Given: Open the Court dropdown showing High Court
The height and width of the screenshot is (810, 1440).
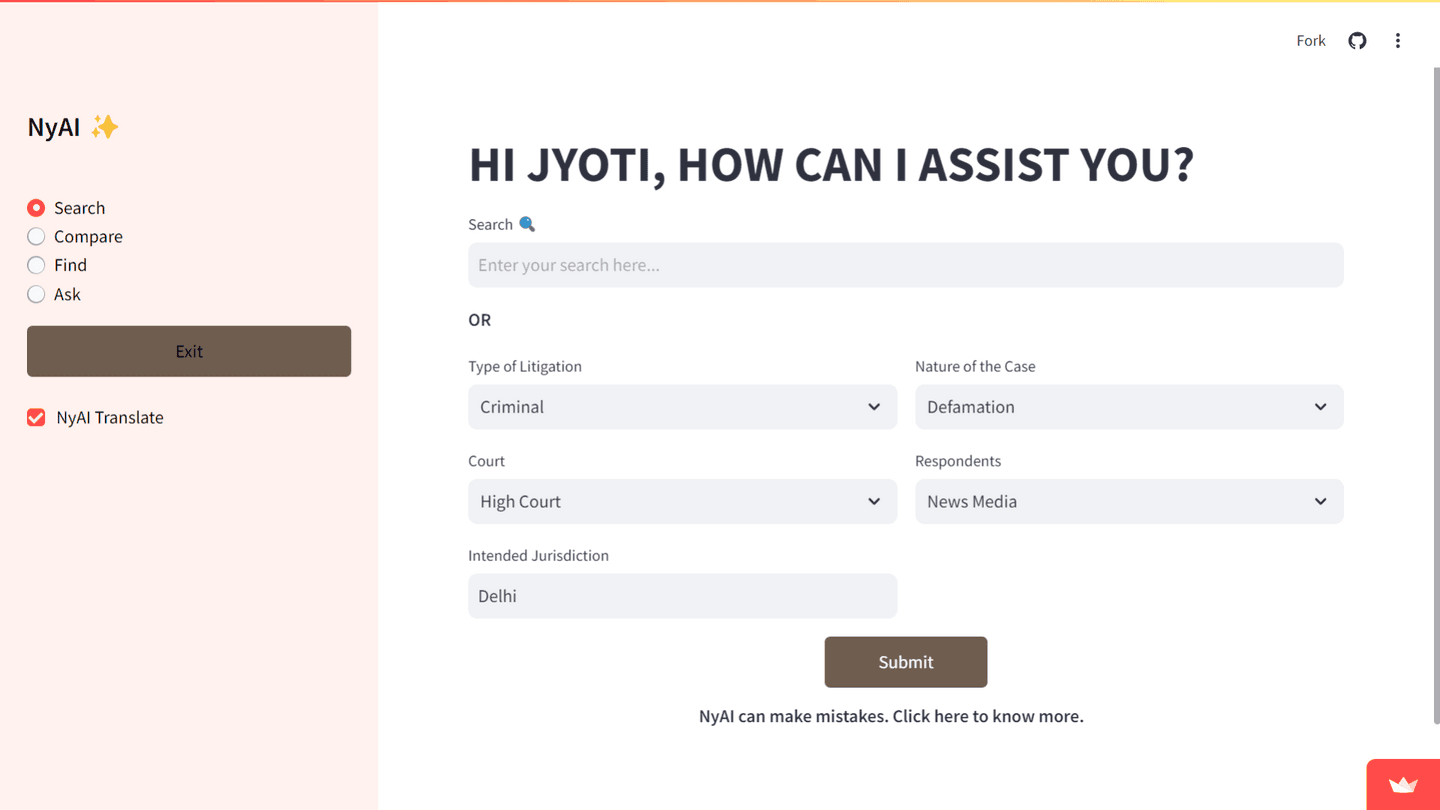Looking at the screenshot, I should tap(683, 501).
